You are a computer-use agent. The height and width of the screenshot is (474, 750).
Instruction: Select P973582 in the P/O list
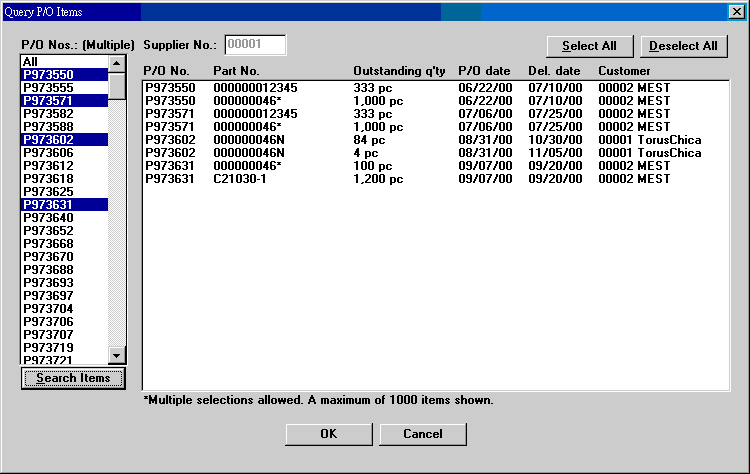tap(64, 114)
